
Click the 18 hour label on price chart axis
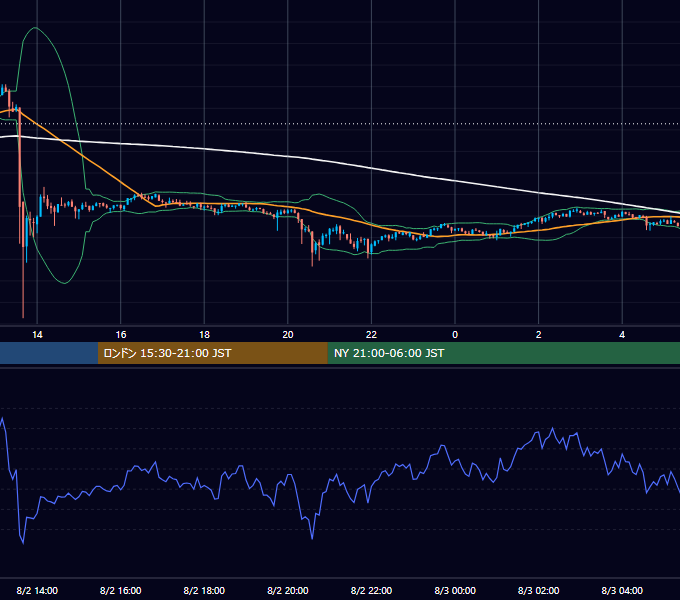pos(204,335)
